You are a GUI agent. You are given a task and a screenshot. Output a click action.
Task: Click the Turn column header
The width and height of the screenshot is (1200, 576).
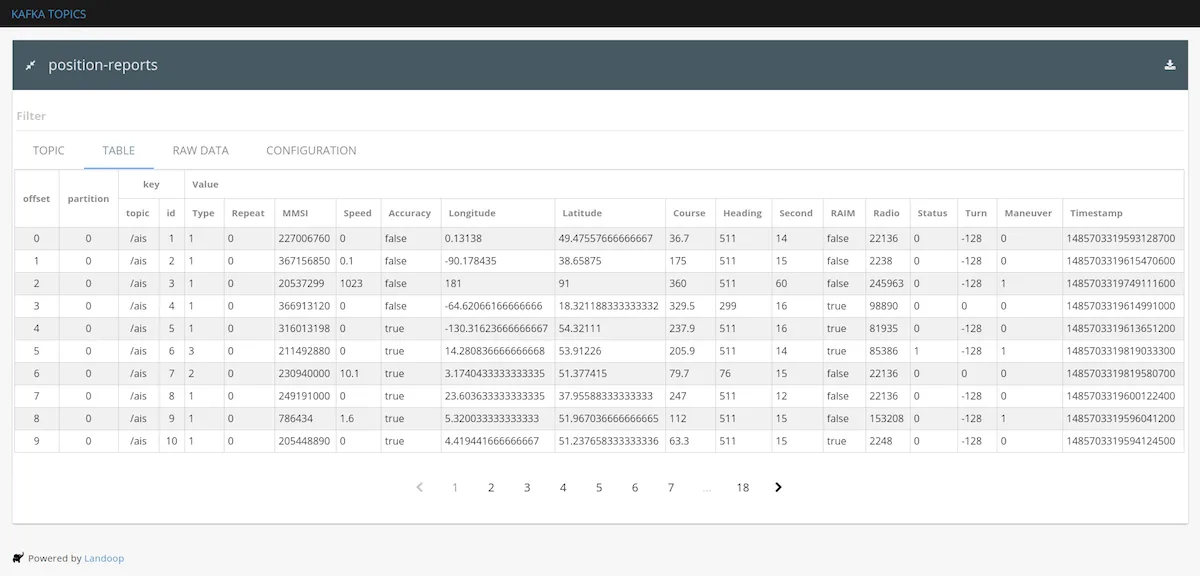976,213
